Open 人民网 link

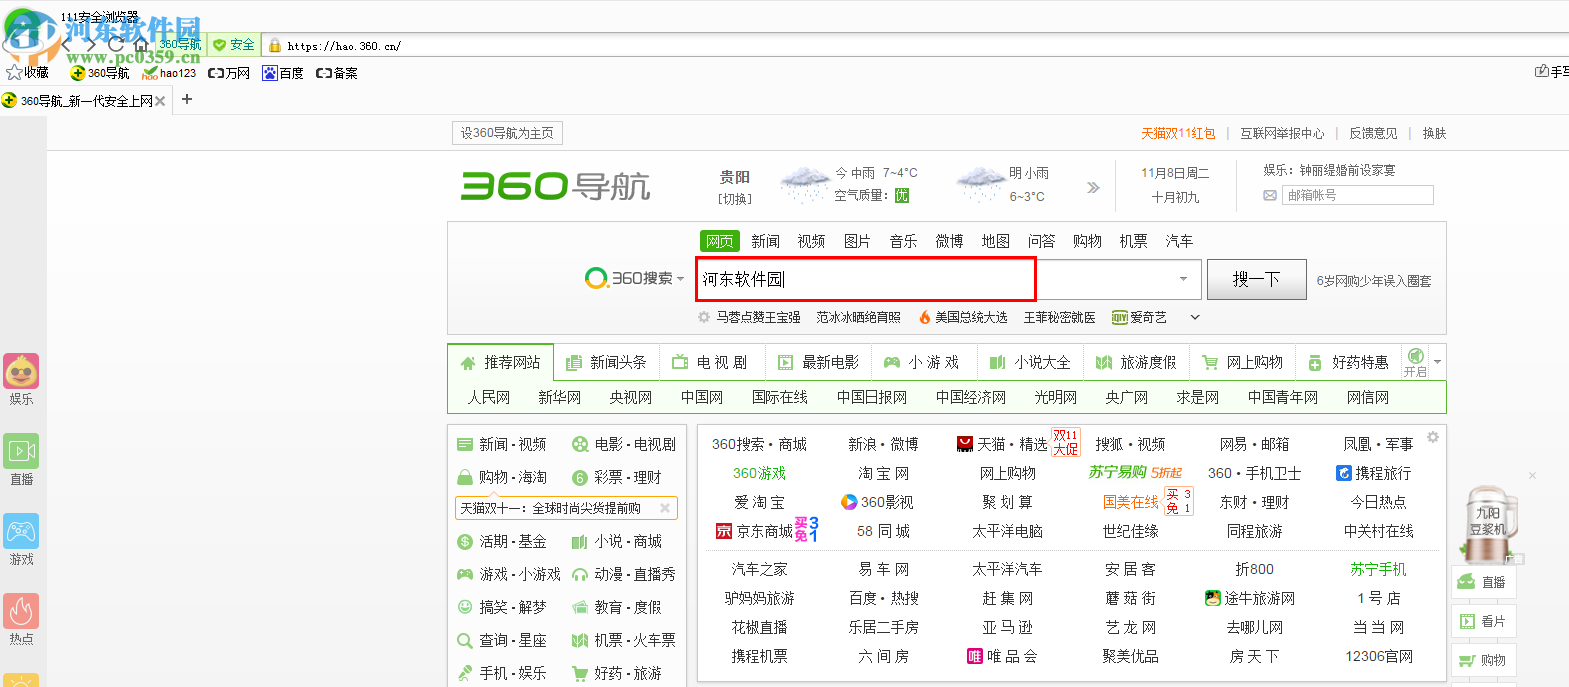[489, 397]
